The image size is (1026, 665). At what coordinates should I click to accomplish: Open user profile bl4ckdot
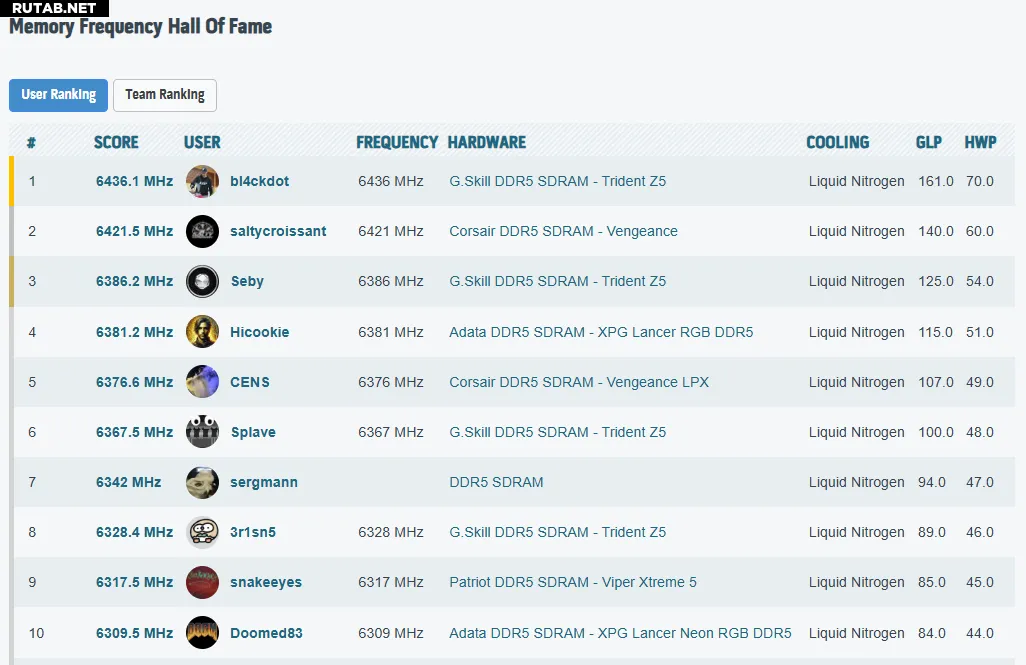pos(259,181)
